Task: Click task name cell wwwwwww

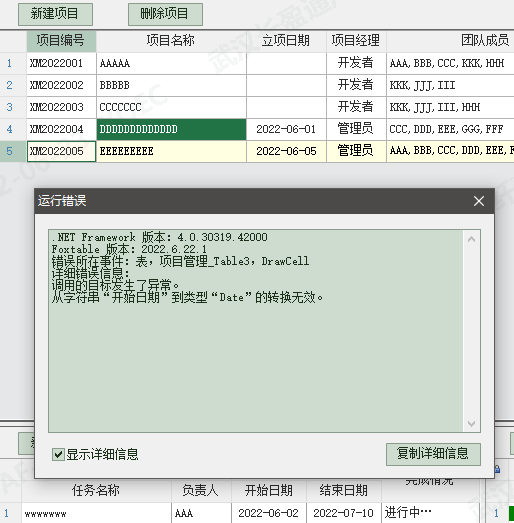Action: point(96,513)
